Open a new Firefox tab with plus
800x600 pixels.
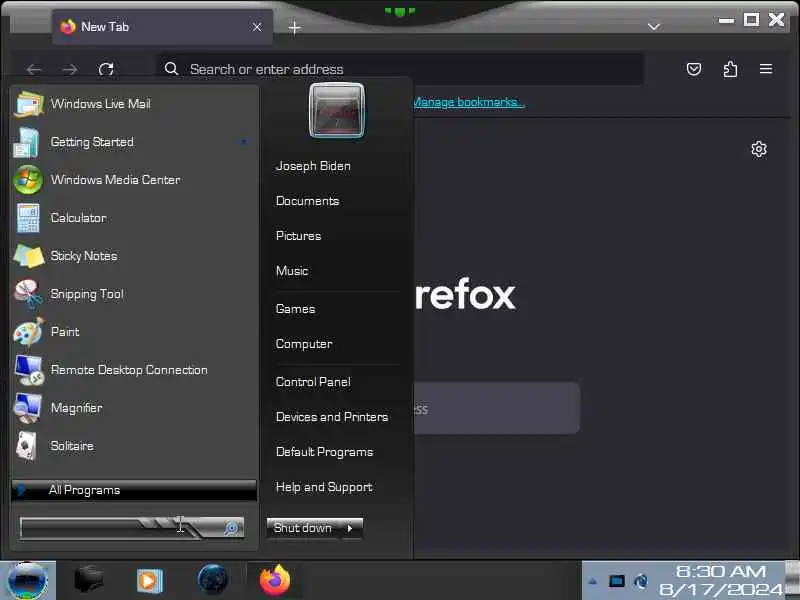point(294,28)
